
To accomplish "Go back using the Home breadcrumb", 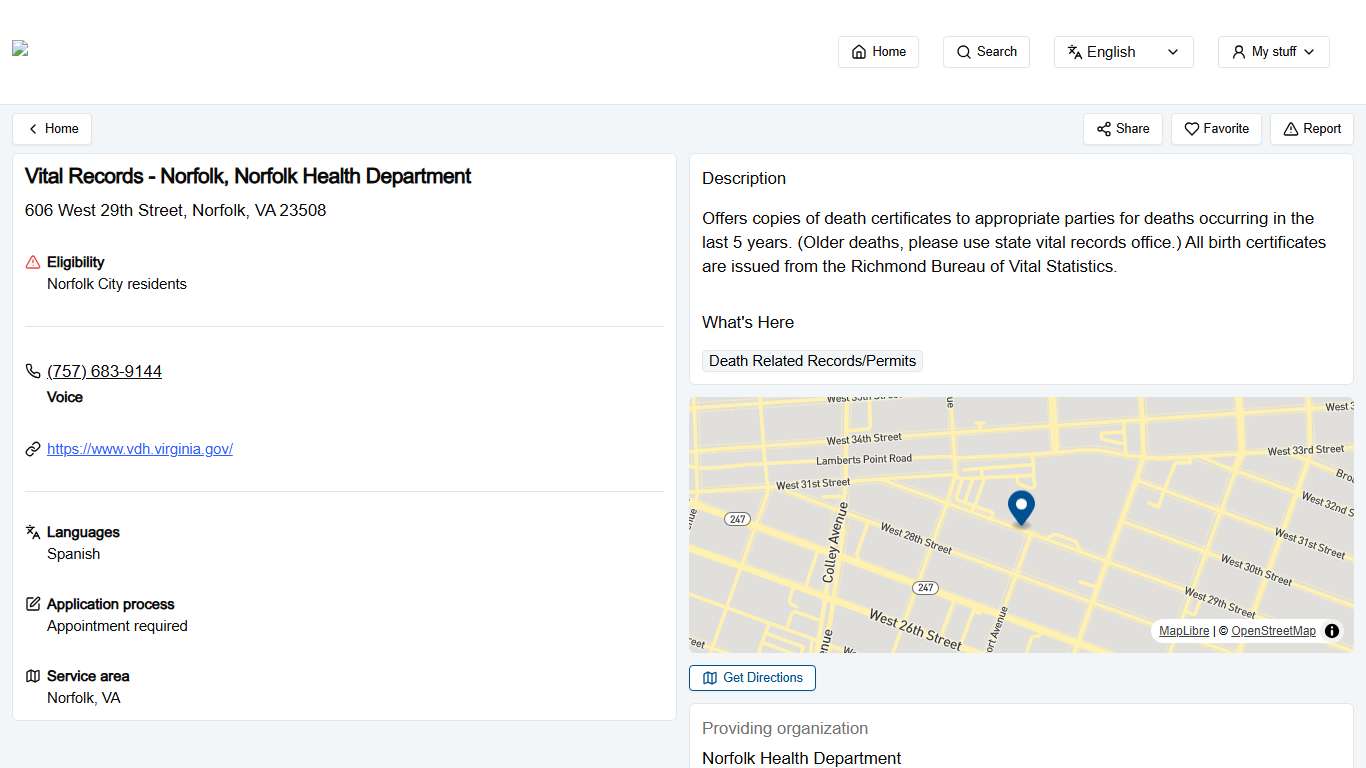I will click(52, 129).
